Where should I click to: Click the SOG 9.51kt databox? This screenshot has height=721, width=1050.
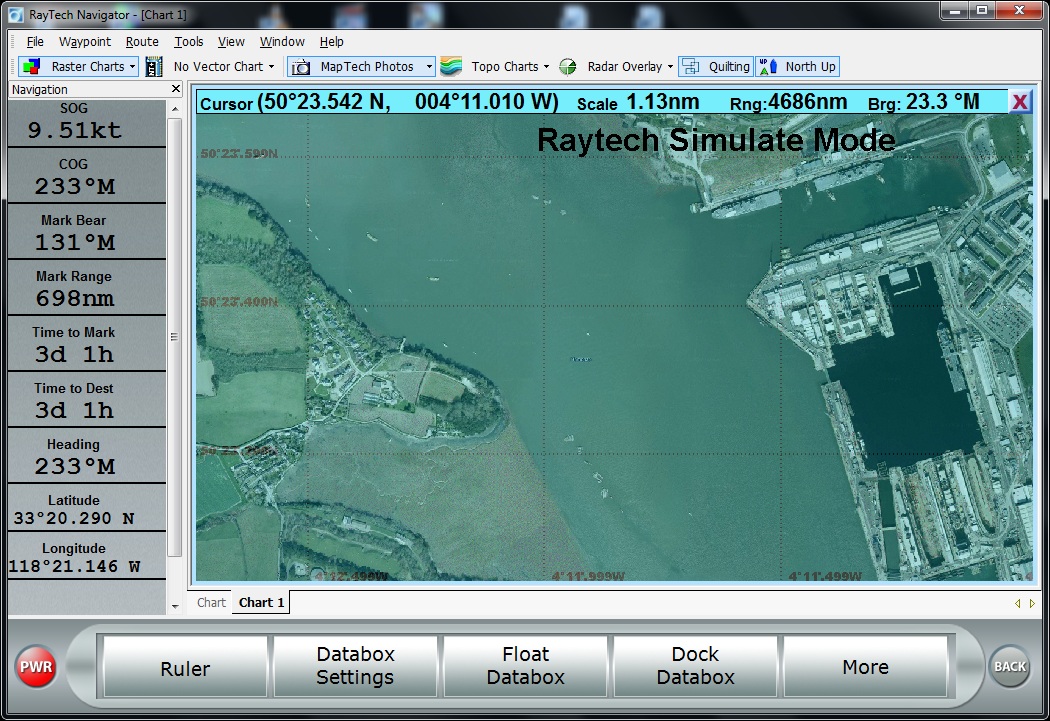point(86,123)
